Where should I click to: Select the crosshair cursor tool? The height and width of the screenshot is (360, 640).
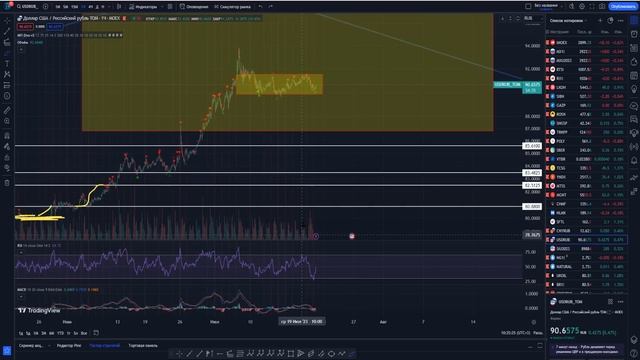[x=7, y=20]
